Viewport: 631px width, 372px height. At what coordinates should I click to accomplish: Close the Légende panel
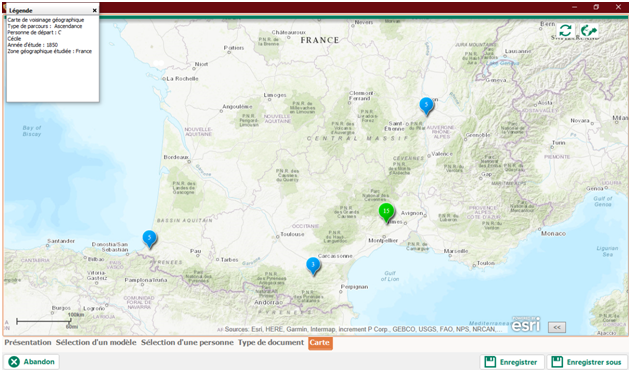click(x=95, y=10)
